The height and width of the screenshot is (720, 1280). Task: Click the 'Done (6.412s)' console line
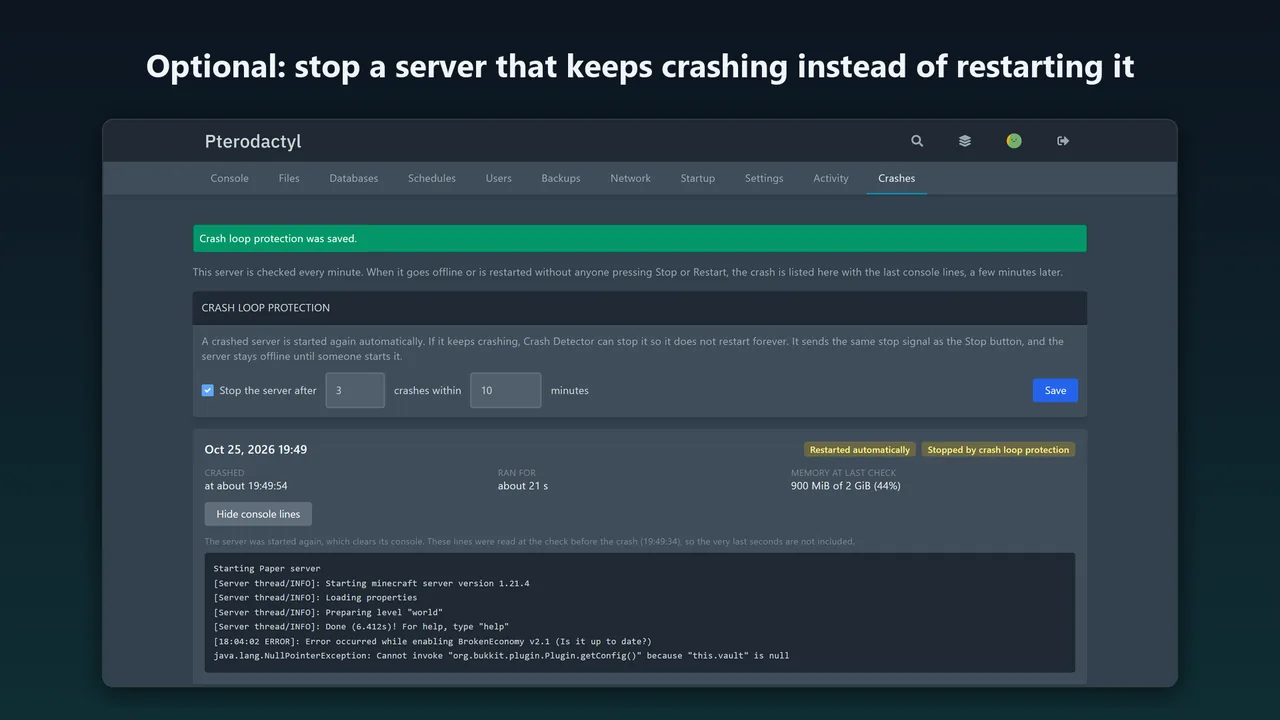pyautogui.click(x=361, y=627)
